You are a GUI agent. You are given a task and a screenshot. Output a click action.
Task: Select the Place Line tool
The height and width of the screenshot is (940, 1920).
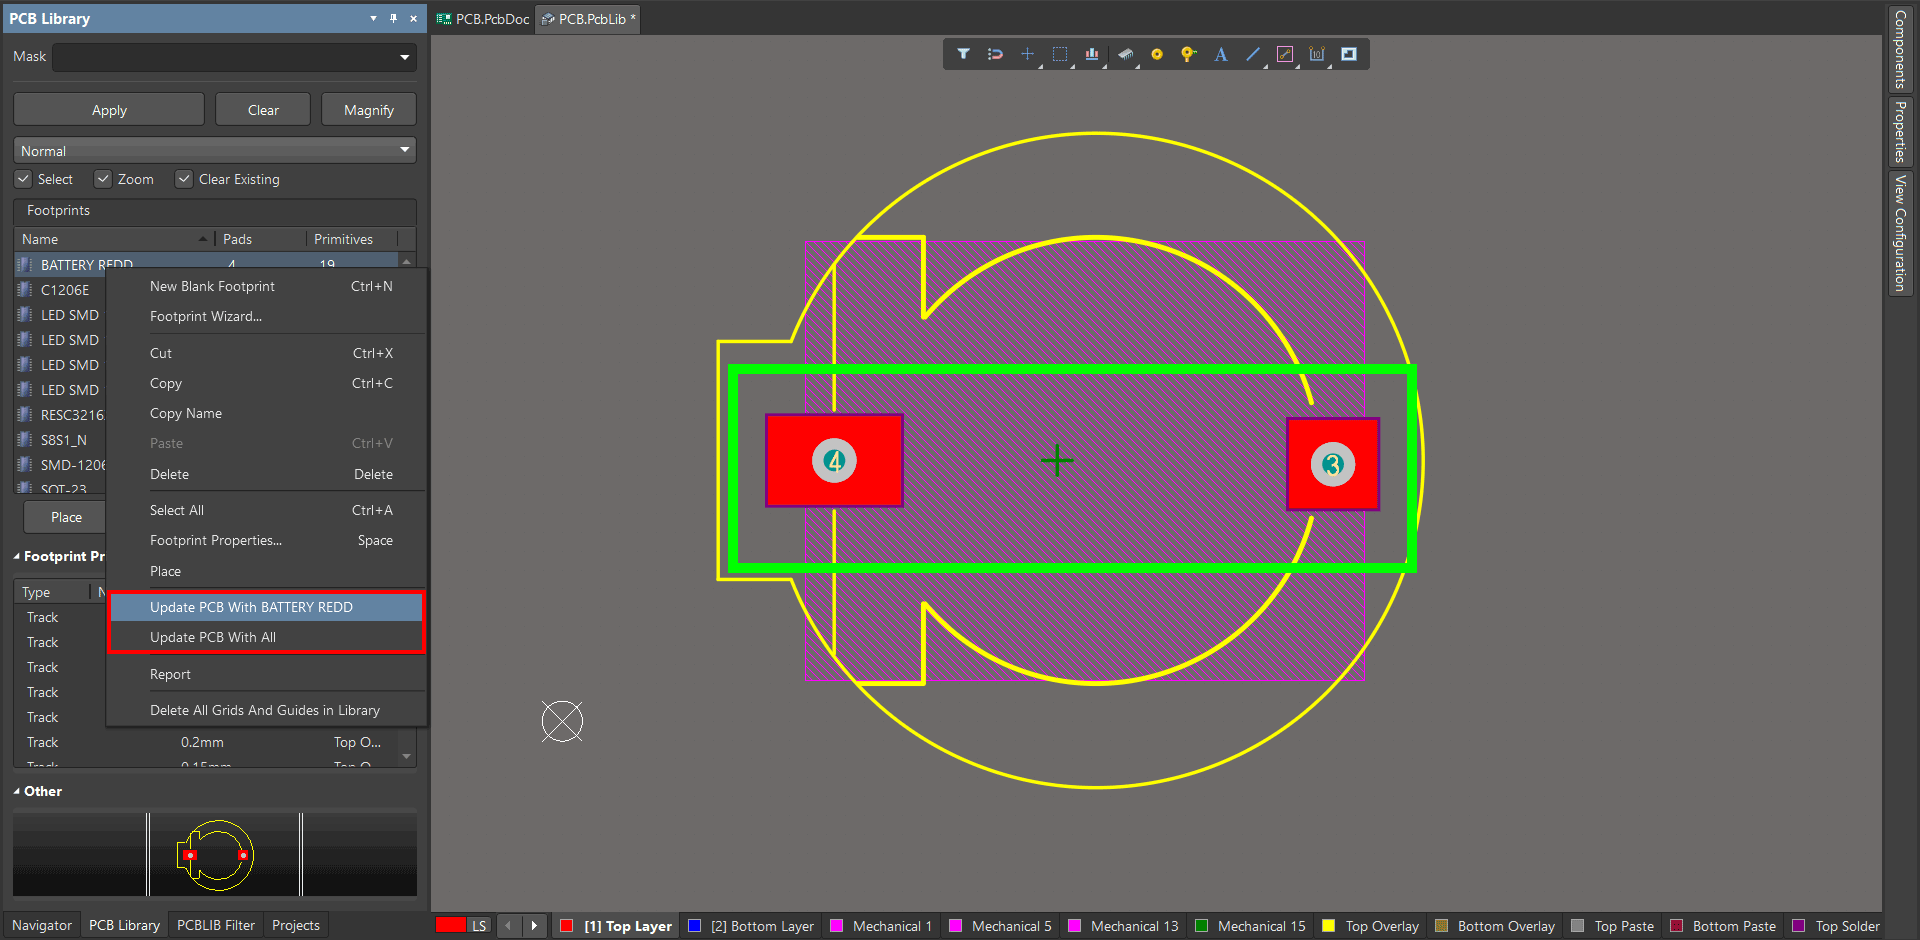pos(1253,54)
